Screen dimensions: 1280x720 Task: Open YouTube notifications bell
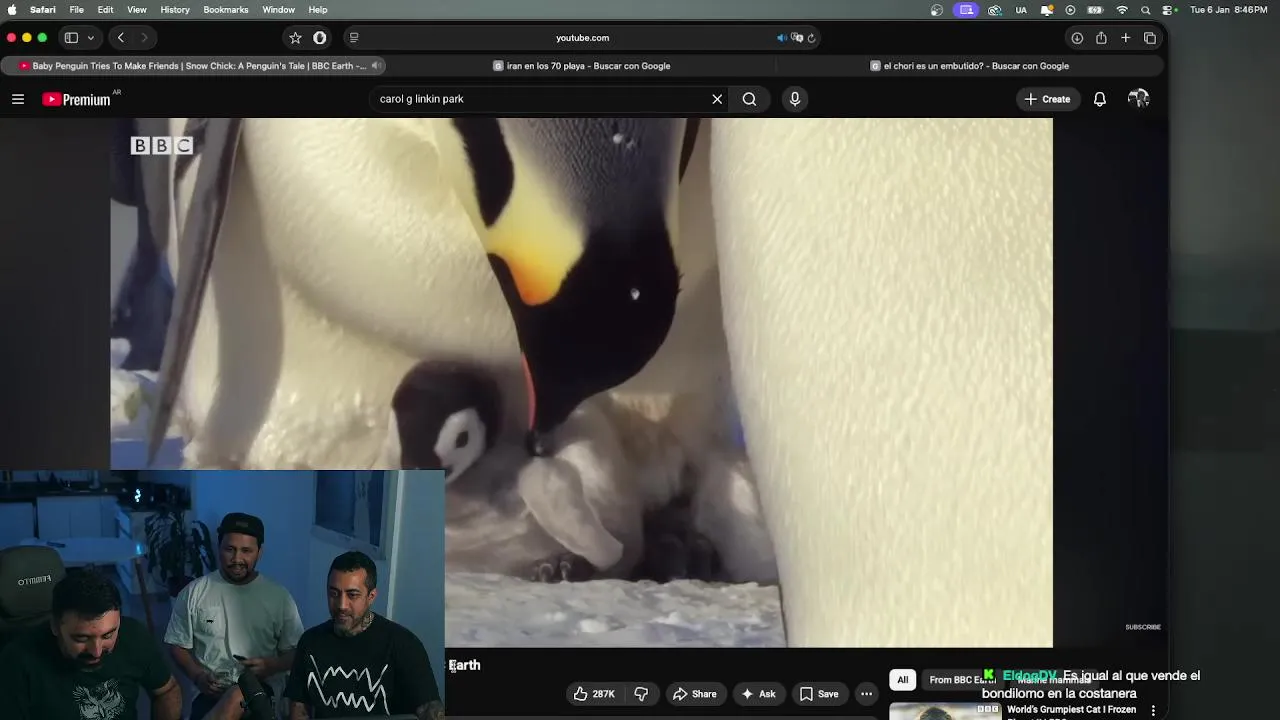1100,99
